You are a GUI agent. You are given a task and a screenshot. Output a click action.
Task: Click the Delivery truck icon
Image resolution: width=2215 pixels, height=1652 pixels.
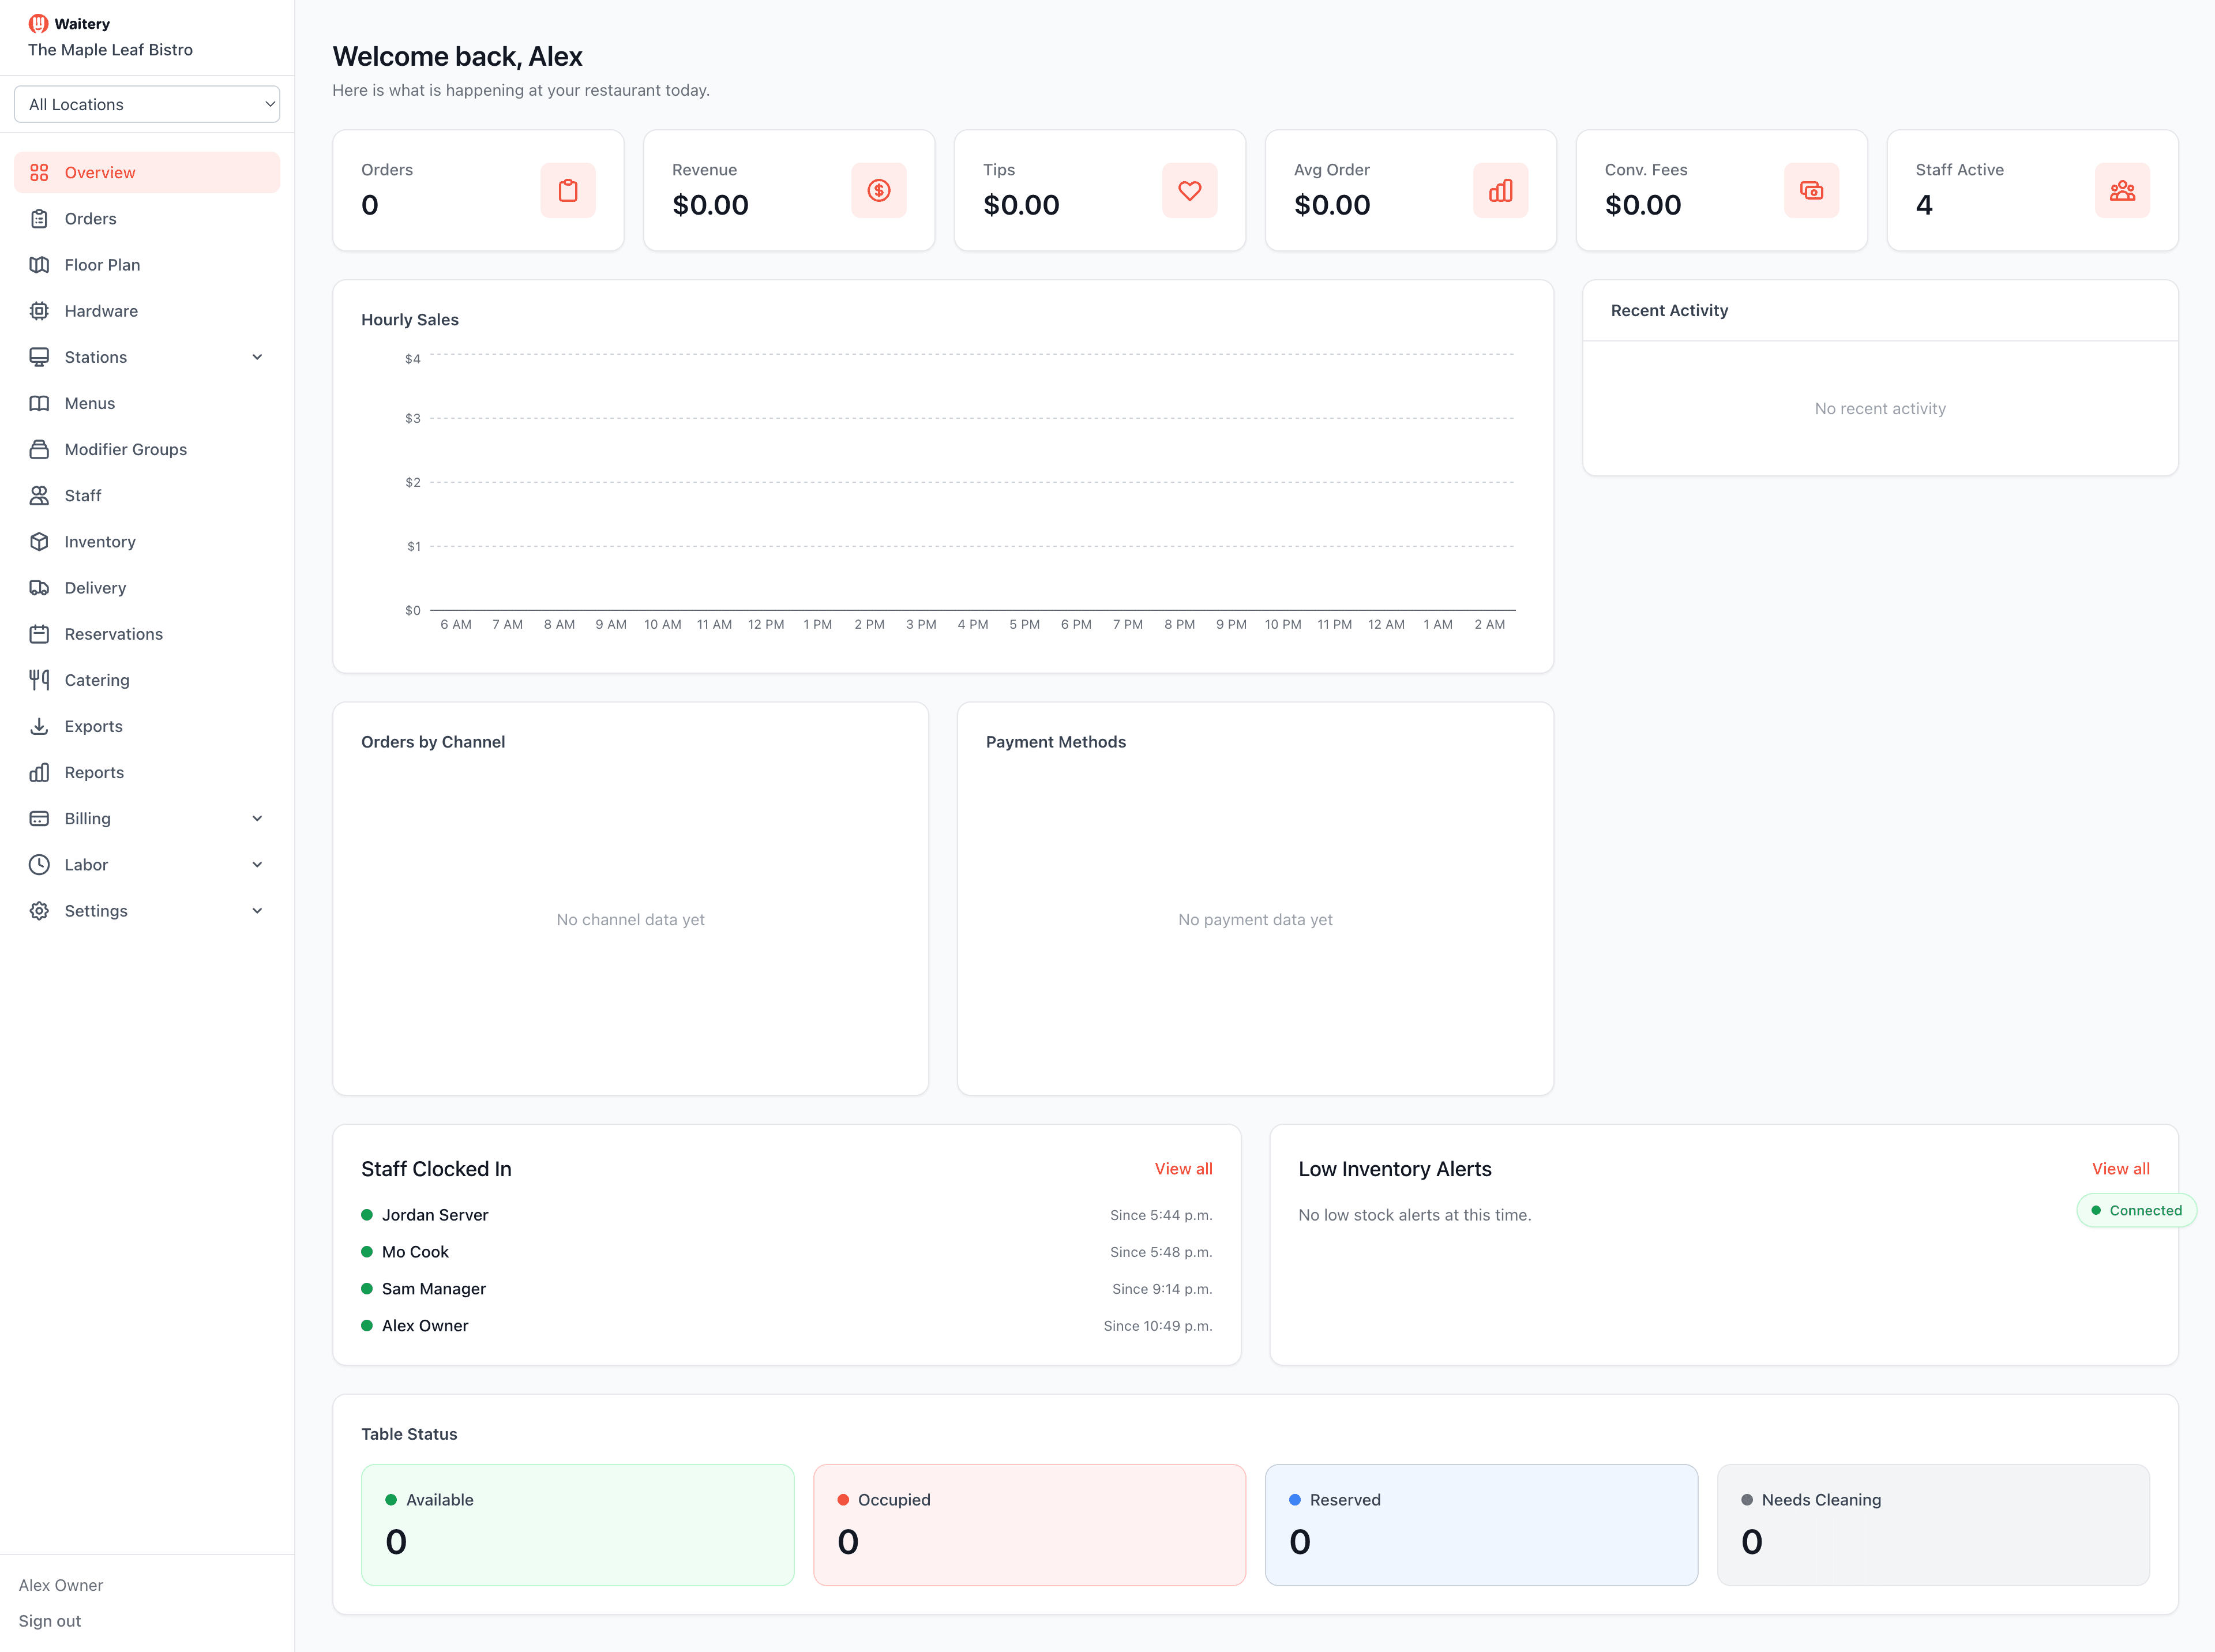click(x=39, y=587)
